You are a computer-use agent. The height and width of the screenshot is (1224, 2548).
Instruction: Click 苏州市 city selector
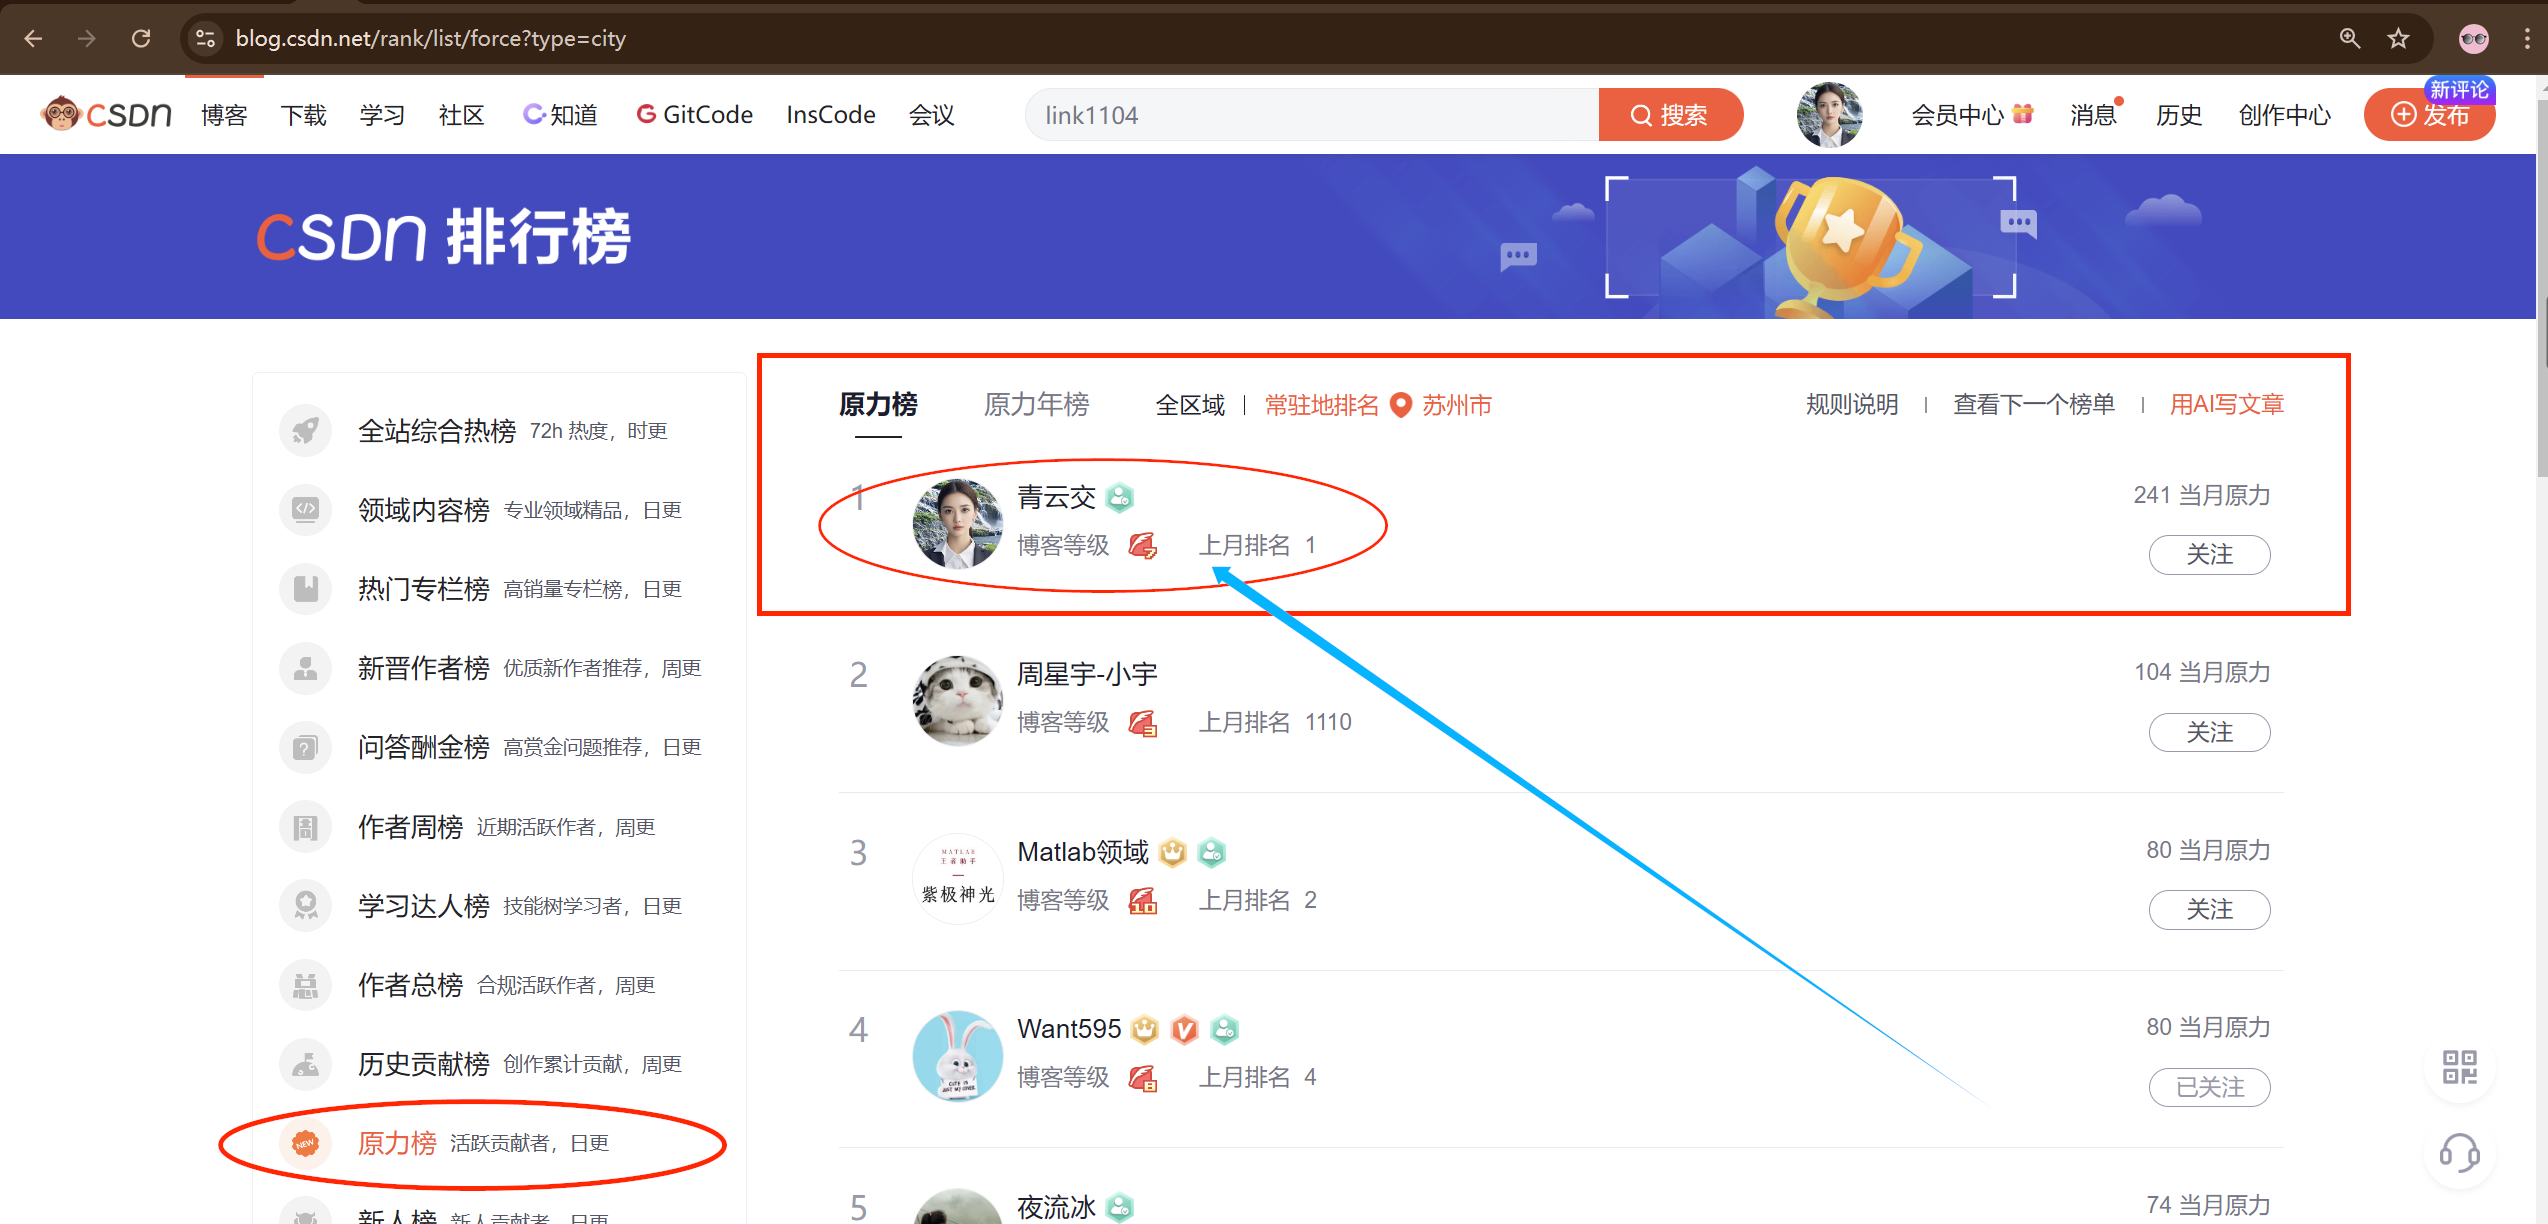click(1457, 405)
